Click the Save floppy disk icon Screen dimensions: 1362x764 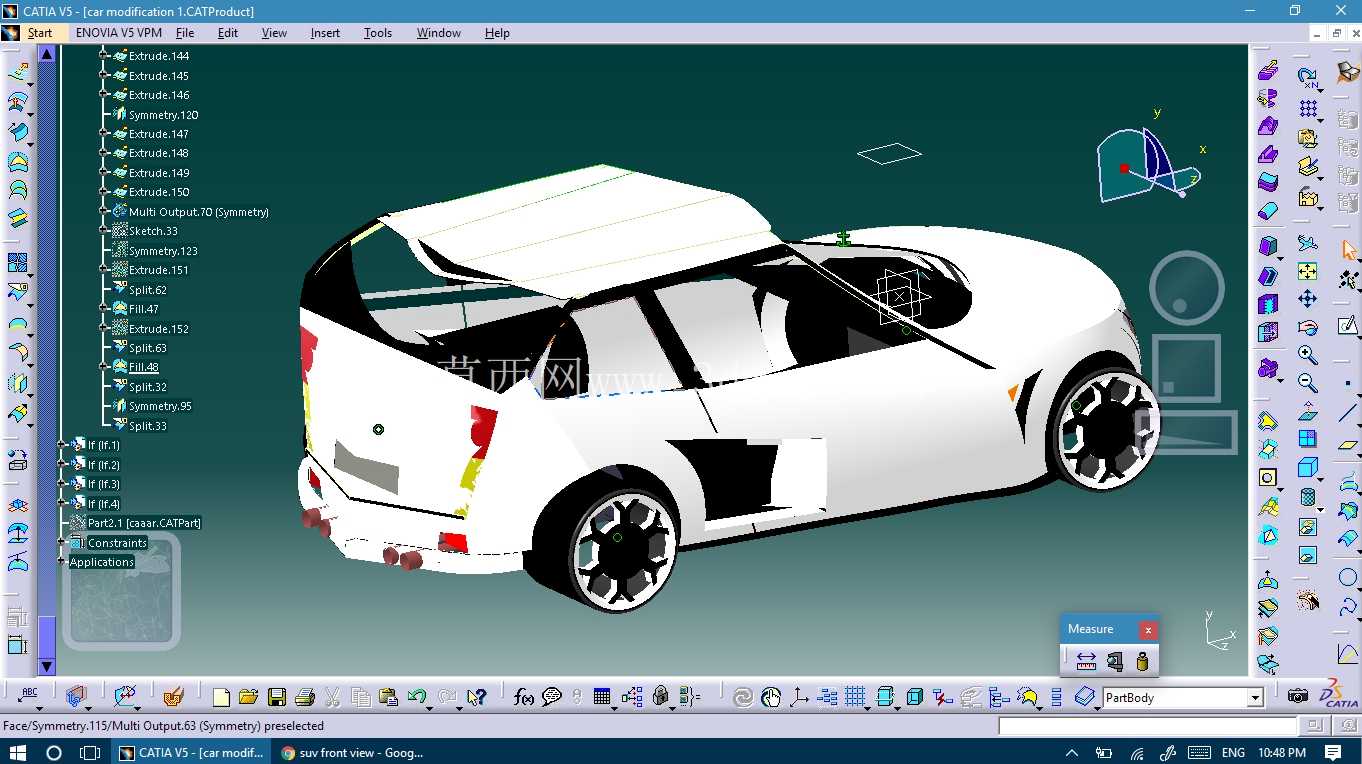(x=277, y=697)
